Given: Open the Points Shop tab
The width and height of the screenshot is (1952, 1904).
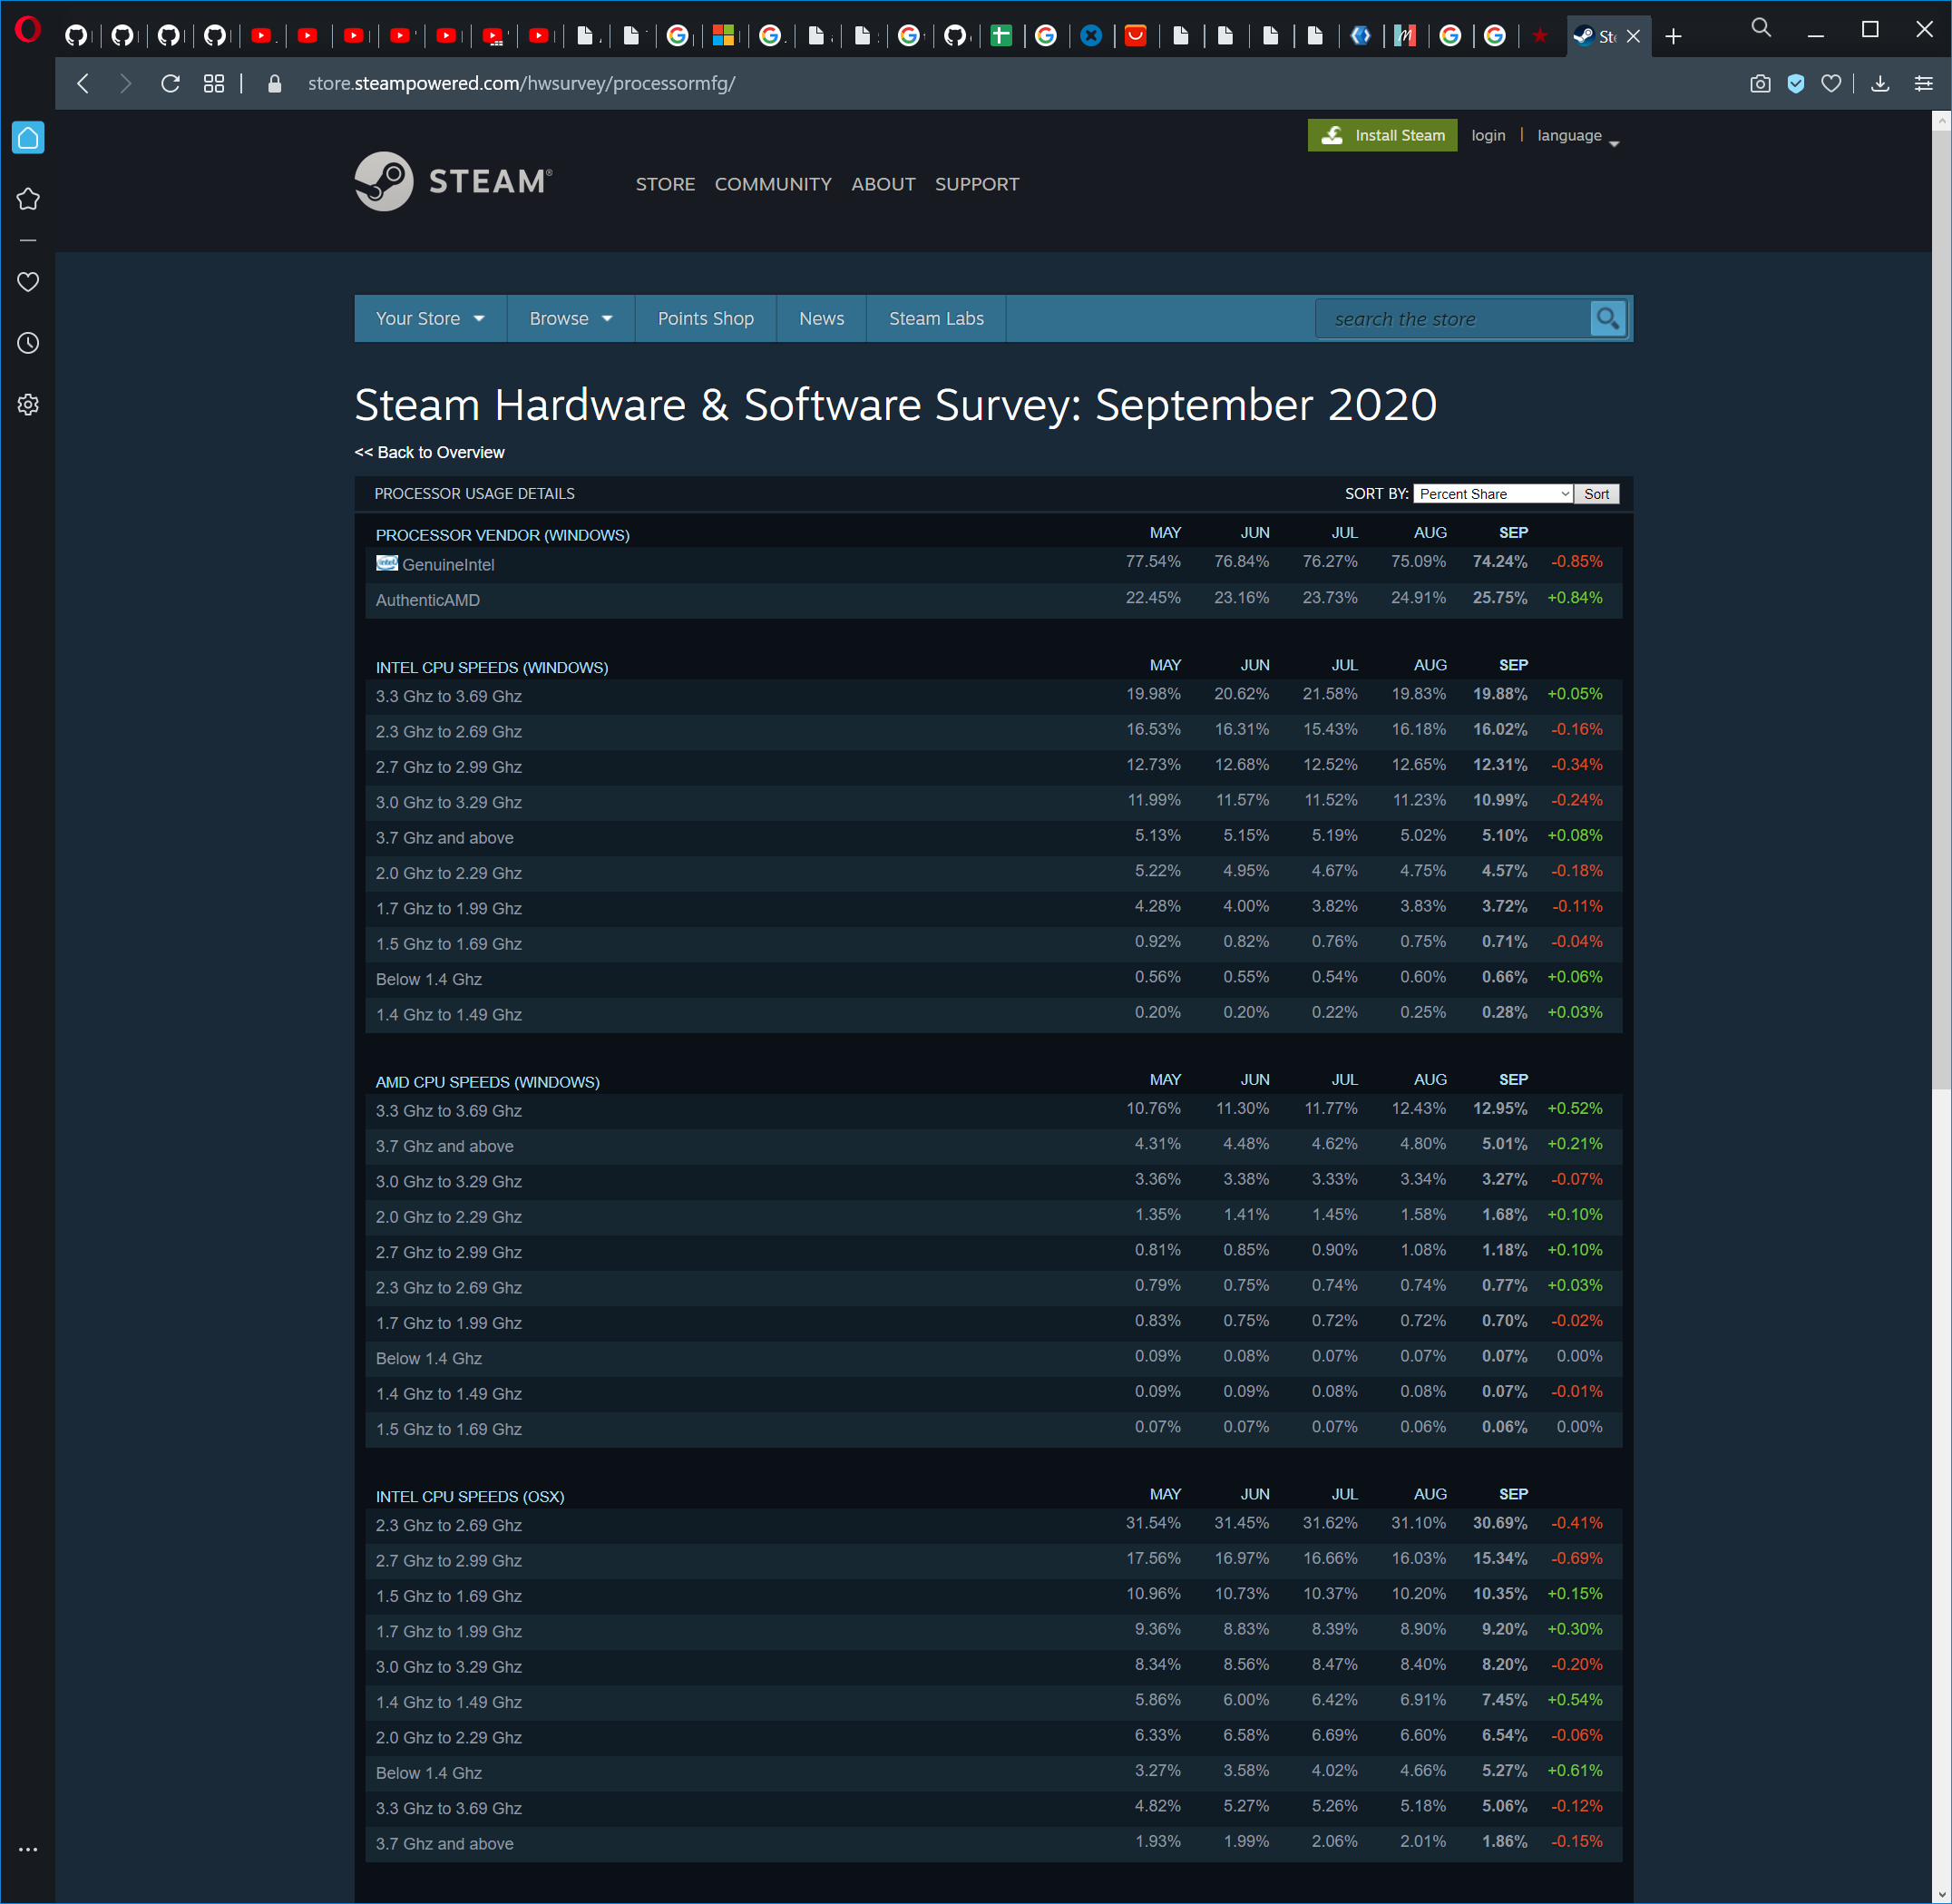Looking at the screenshot, I should (x=706, y=319).
